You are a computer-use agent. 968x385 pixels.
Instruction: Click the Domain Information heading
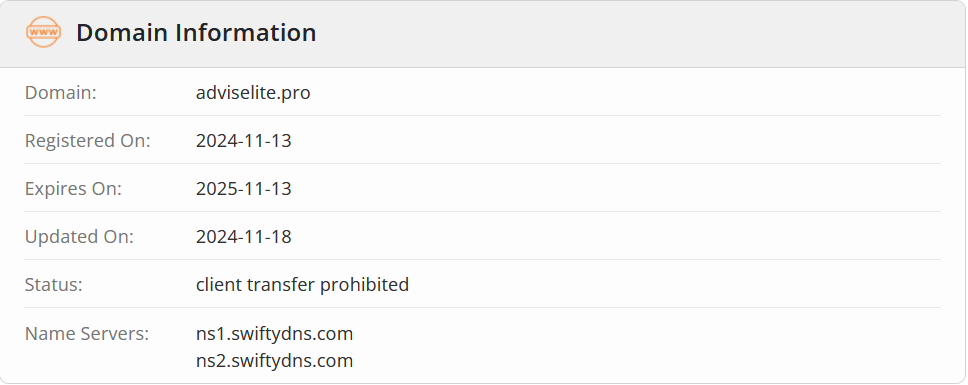(x=196, y=33)
